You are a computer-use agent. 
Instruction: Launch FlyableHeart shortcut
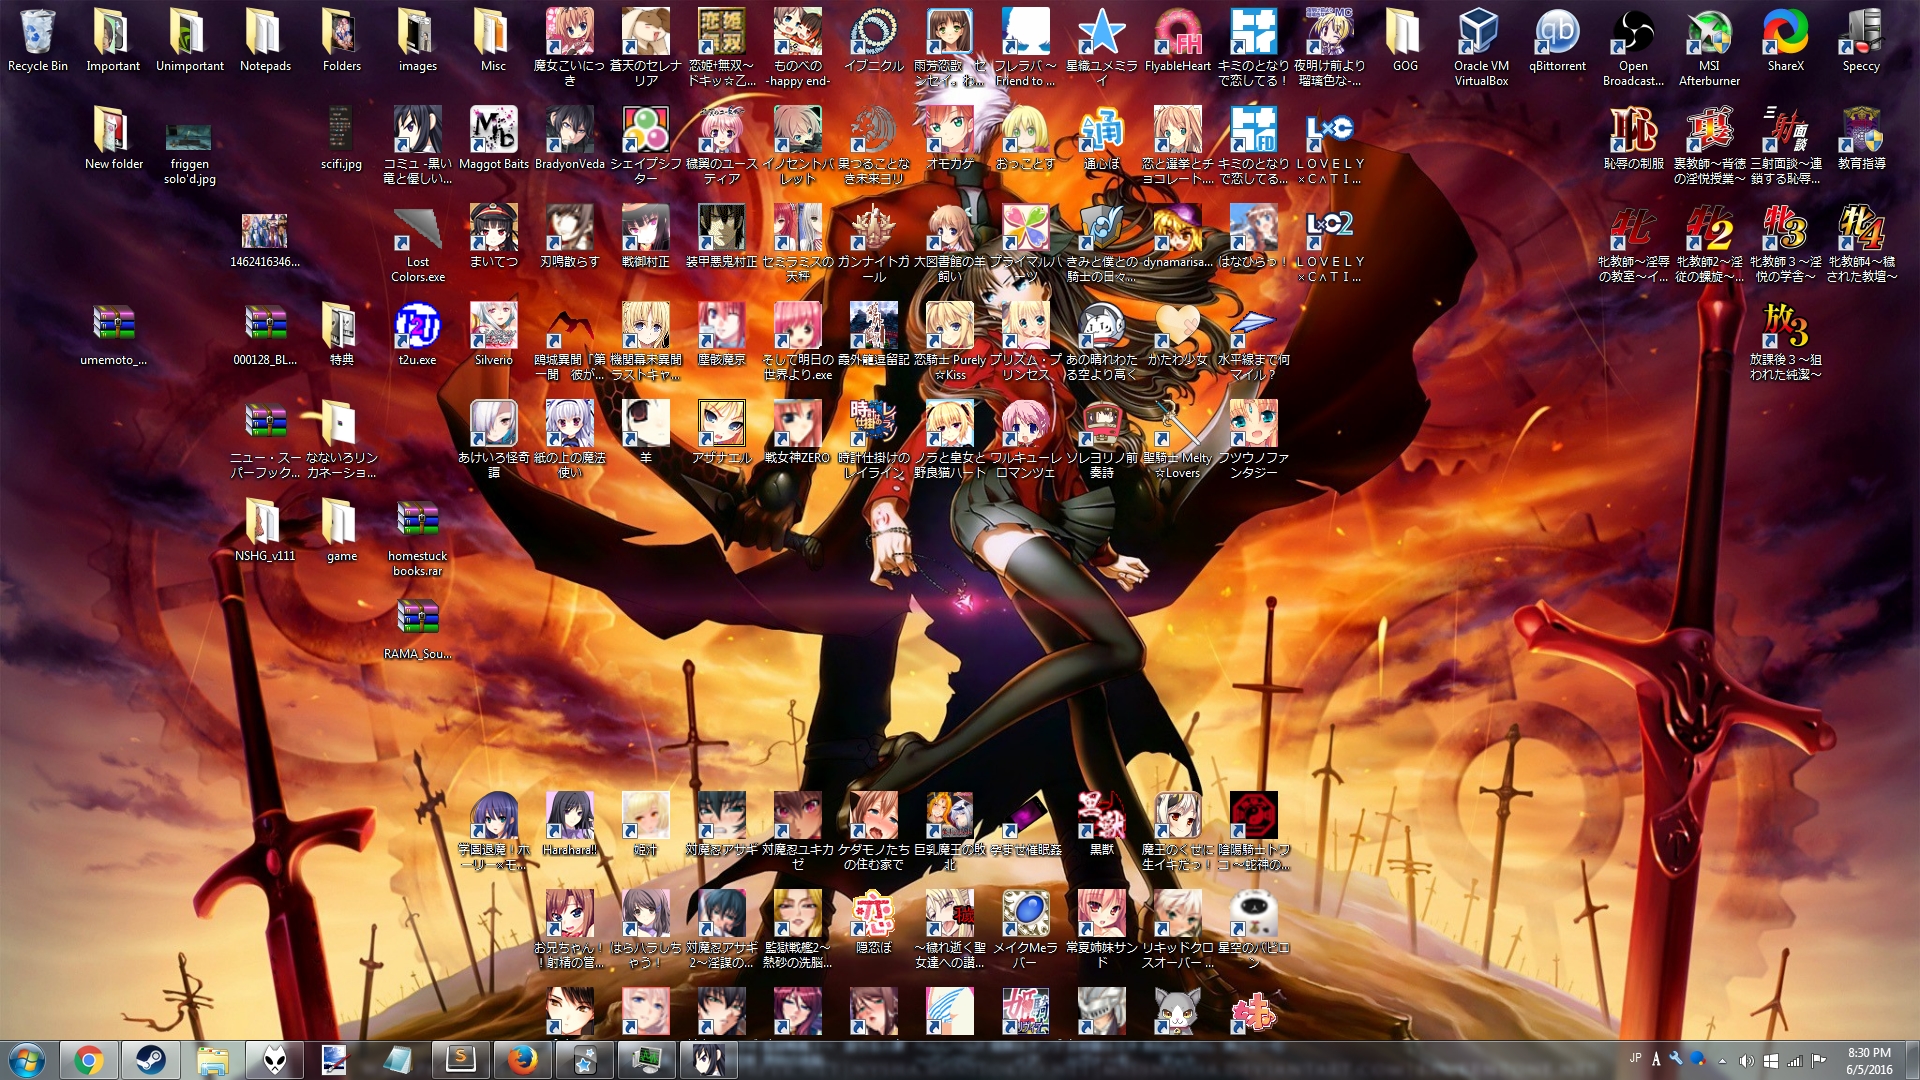click(1178, 40)
